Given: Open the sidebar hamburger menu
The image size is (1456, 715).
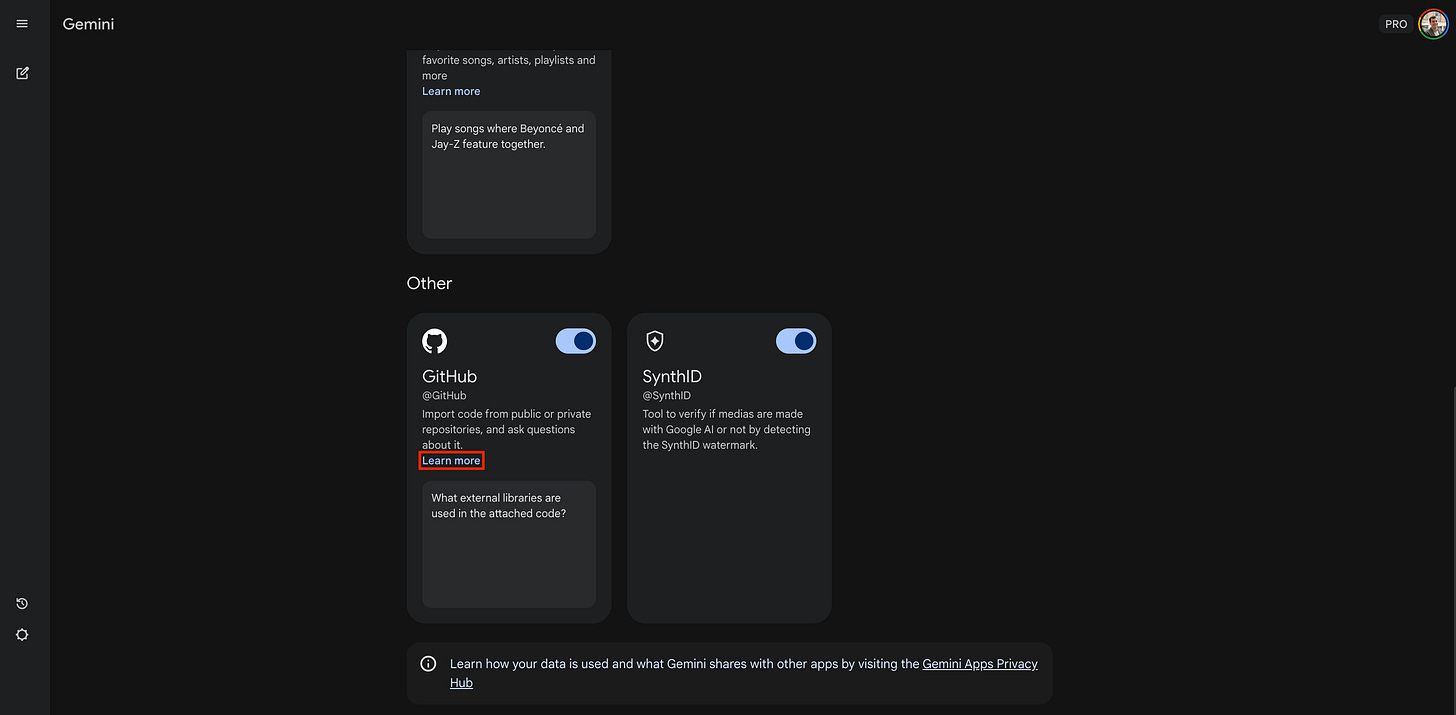Looking at the screenshot, I should (x=21, y=23).
